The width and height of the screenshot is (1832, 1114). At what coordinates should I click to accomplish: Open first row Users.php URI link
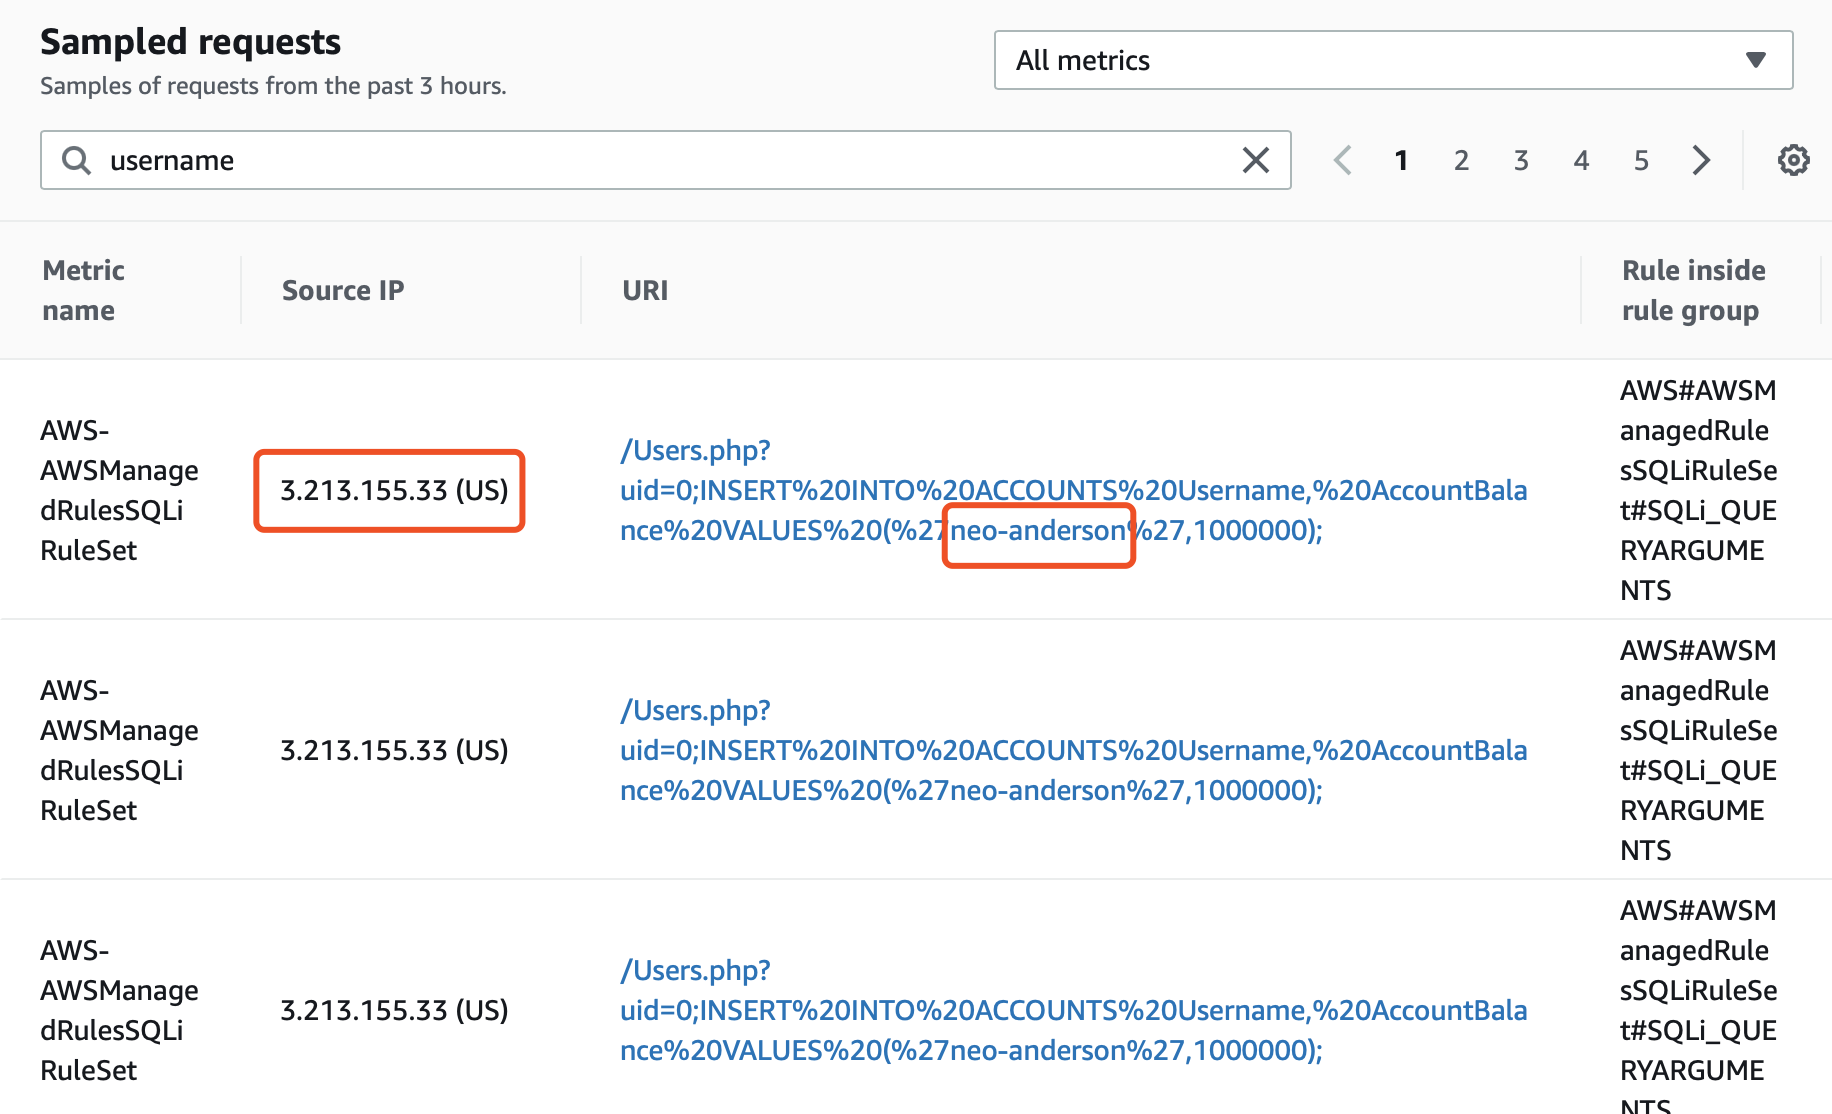(1073, 490)
